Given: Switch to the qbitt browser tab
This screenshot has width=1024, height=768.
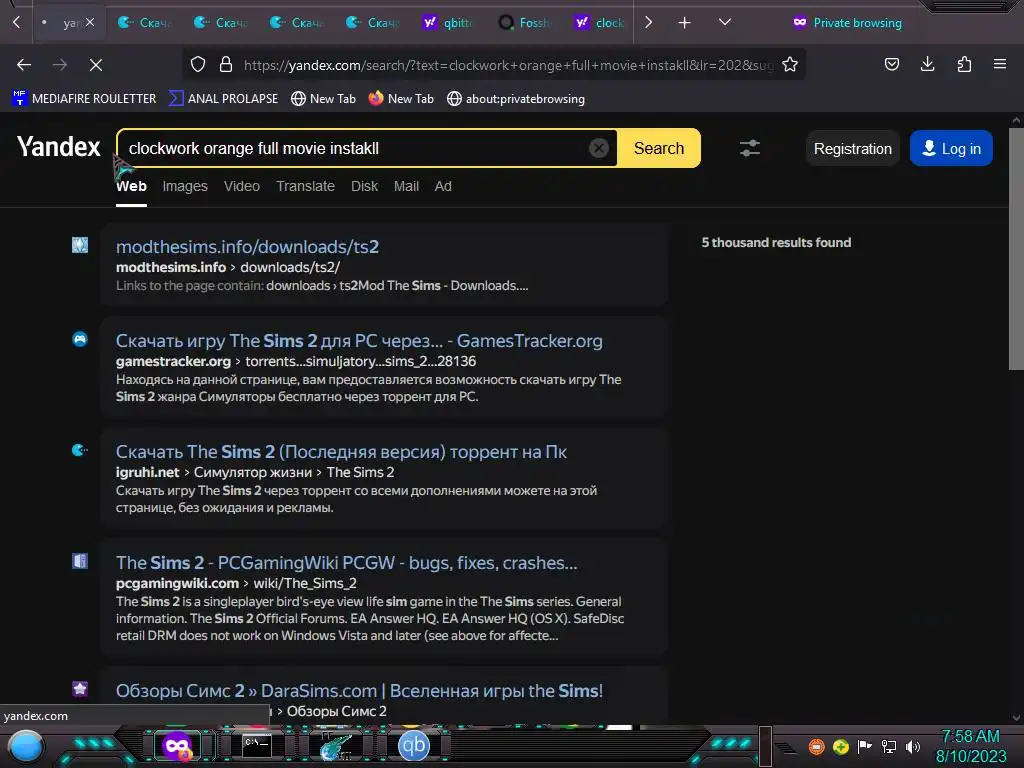Looking at the screenshot, I should 447,23.
